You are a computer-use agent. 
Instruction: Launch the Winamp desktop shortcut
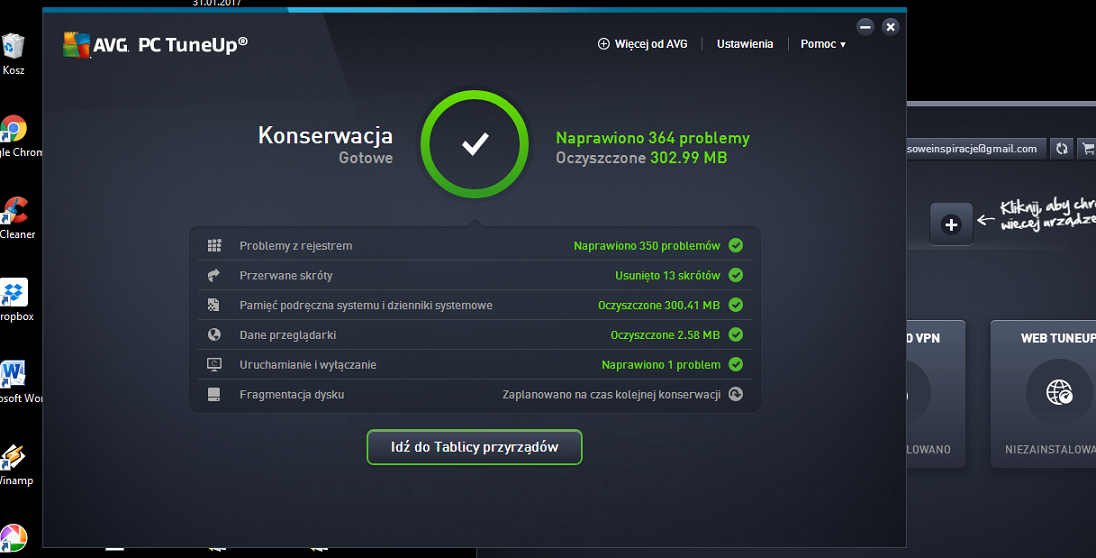click(13, 457)
